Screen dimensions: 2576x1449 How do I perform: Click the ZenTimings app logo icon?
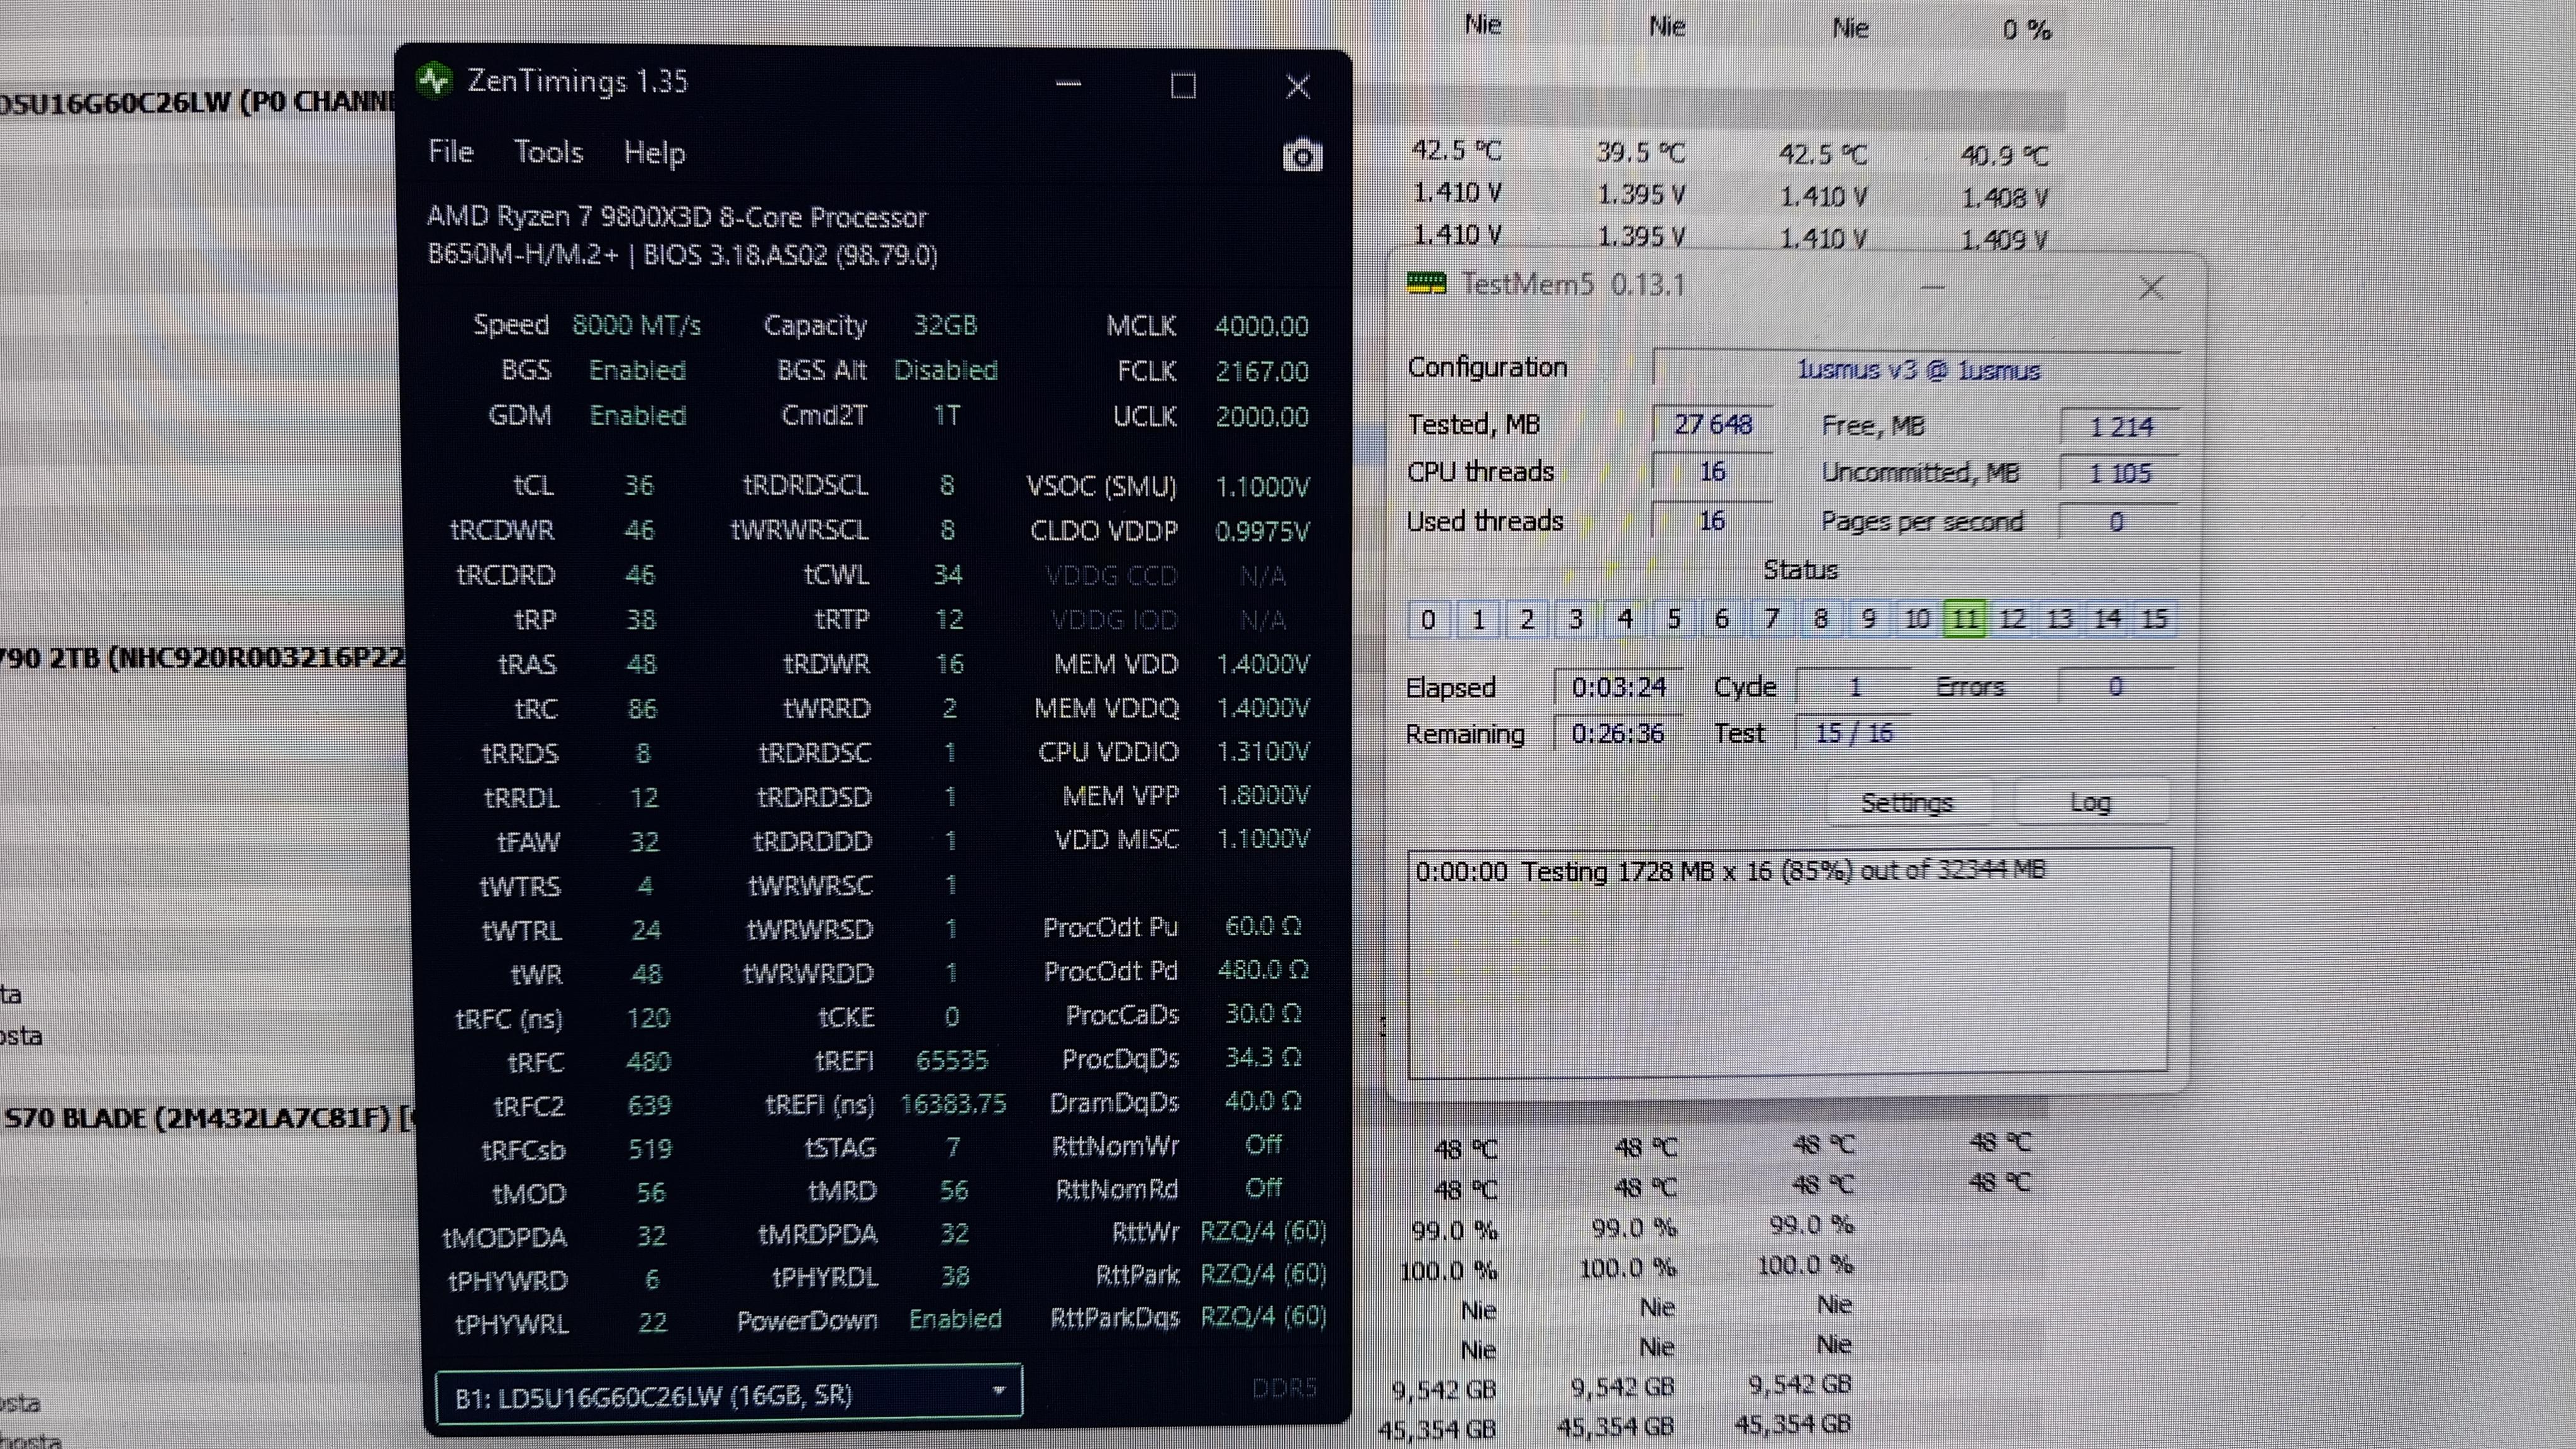coord(435,80)
